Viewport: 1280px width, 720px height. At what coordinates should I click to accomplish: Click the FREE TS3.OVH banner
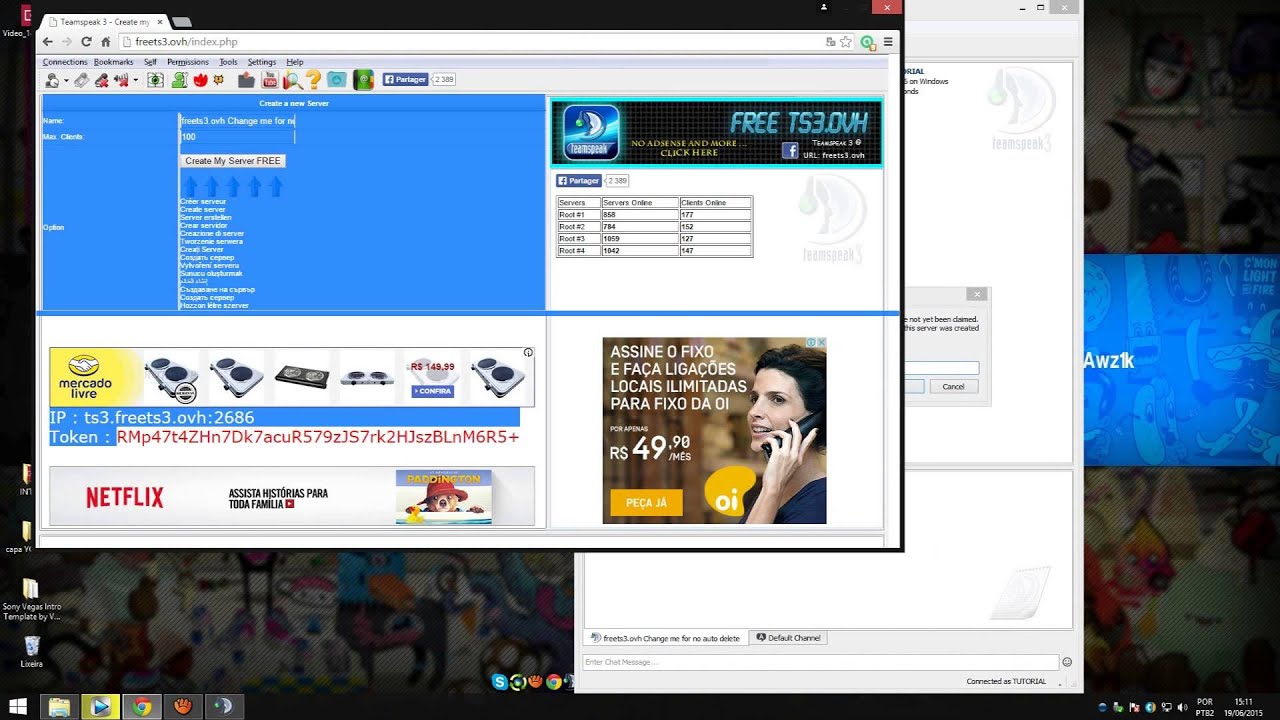[x=716, y=132]
